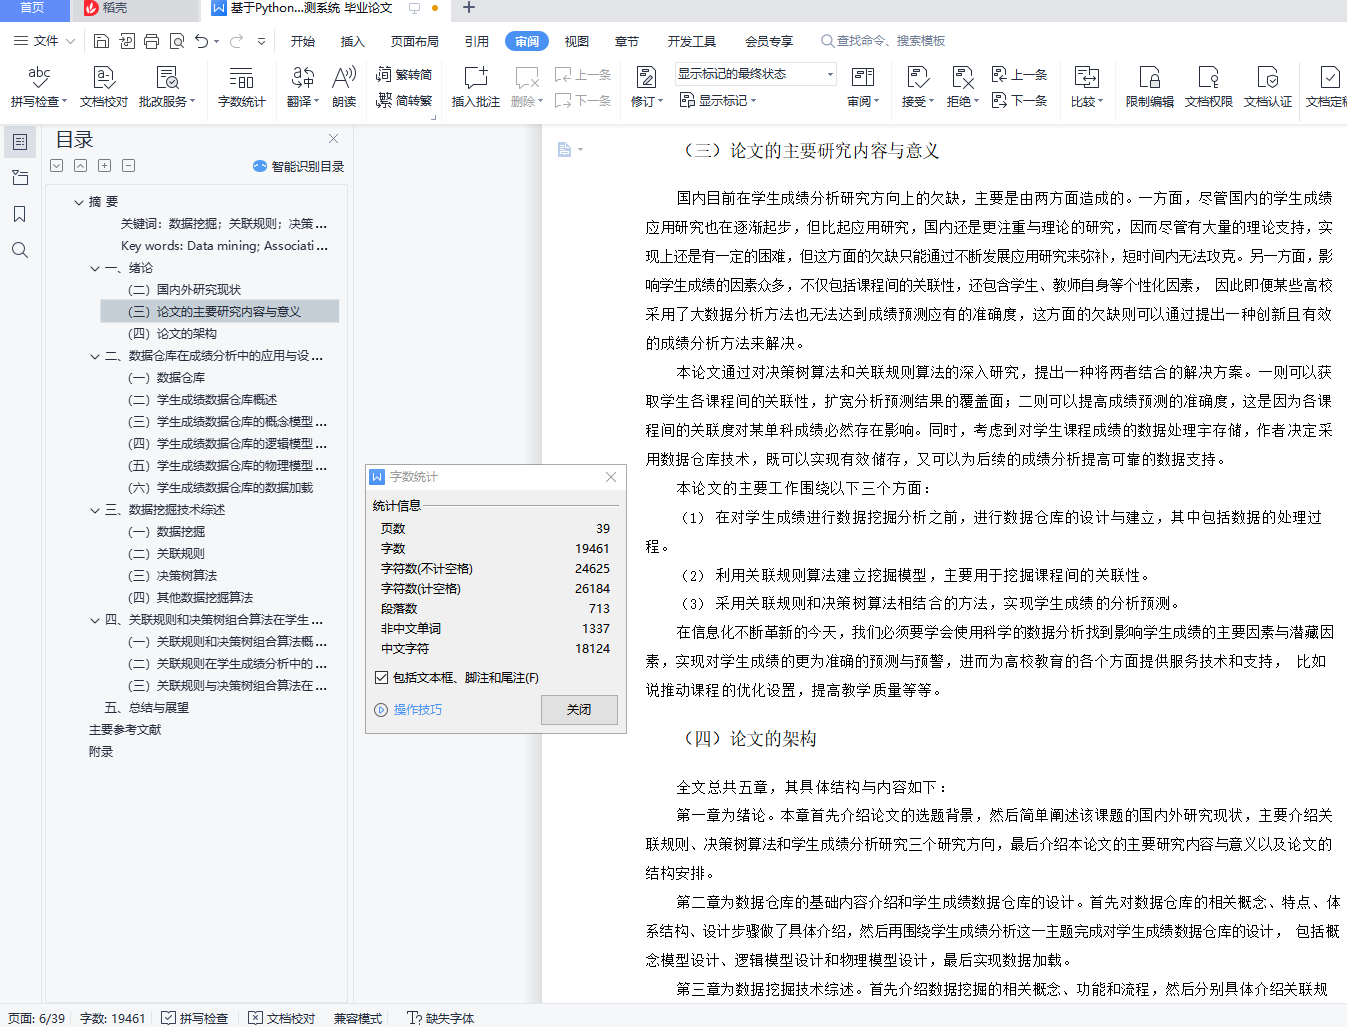This screenshot has width=1347, height=1027.
Task: Open the magnifier search icon in the left sidebar
Action: click(20, 250)
